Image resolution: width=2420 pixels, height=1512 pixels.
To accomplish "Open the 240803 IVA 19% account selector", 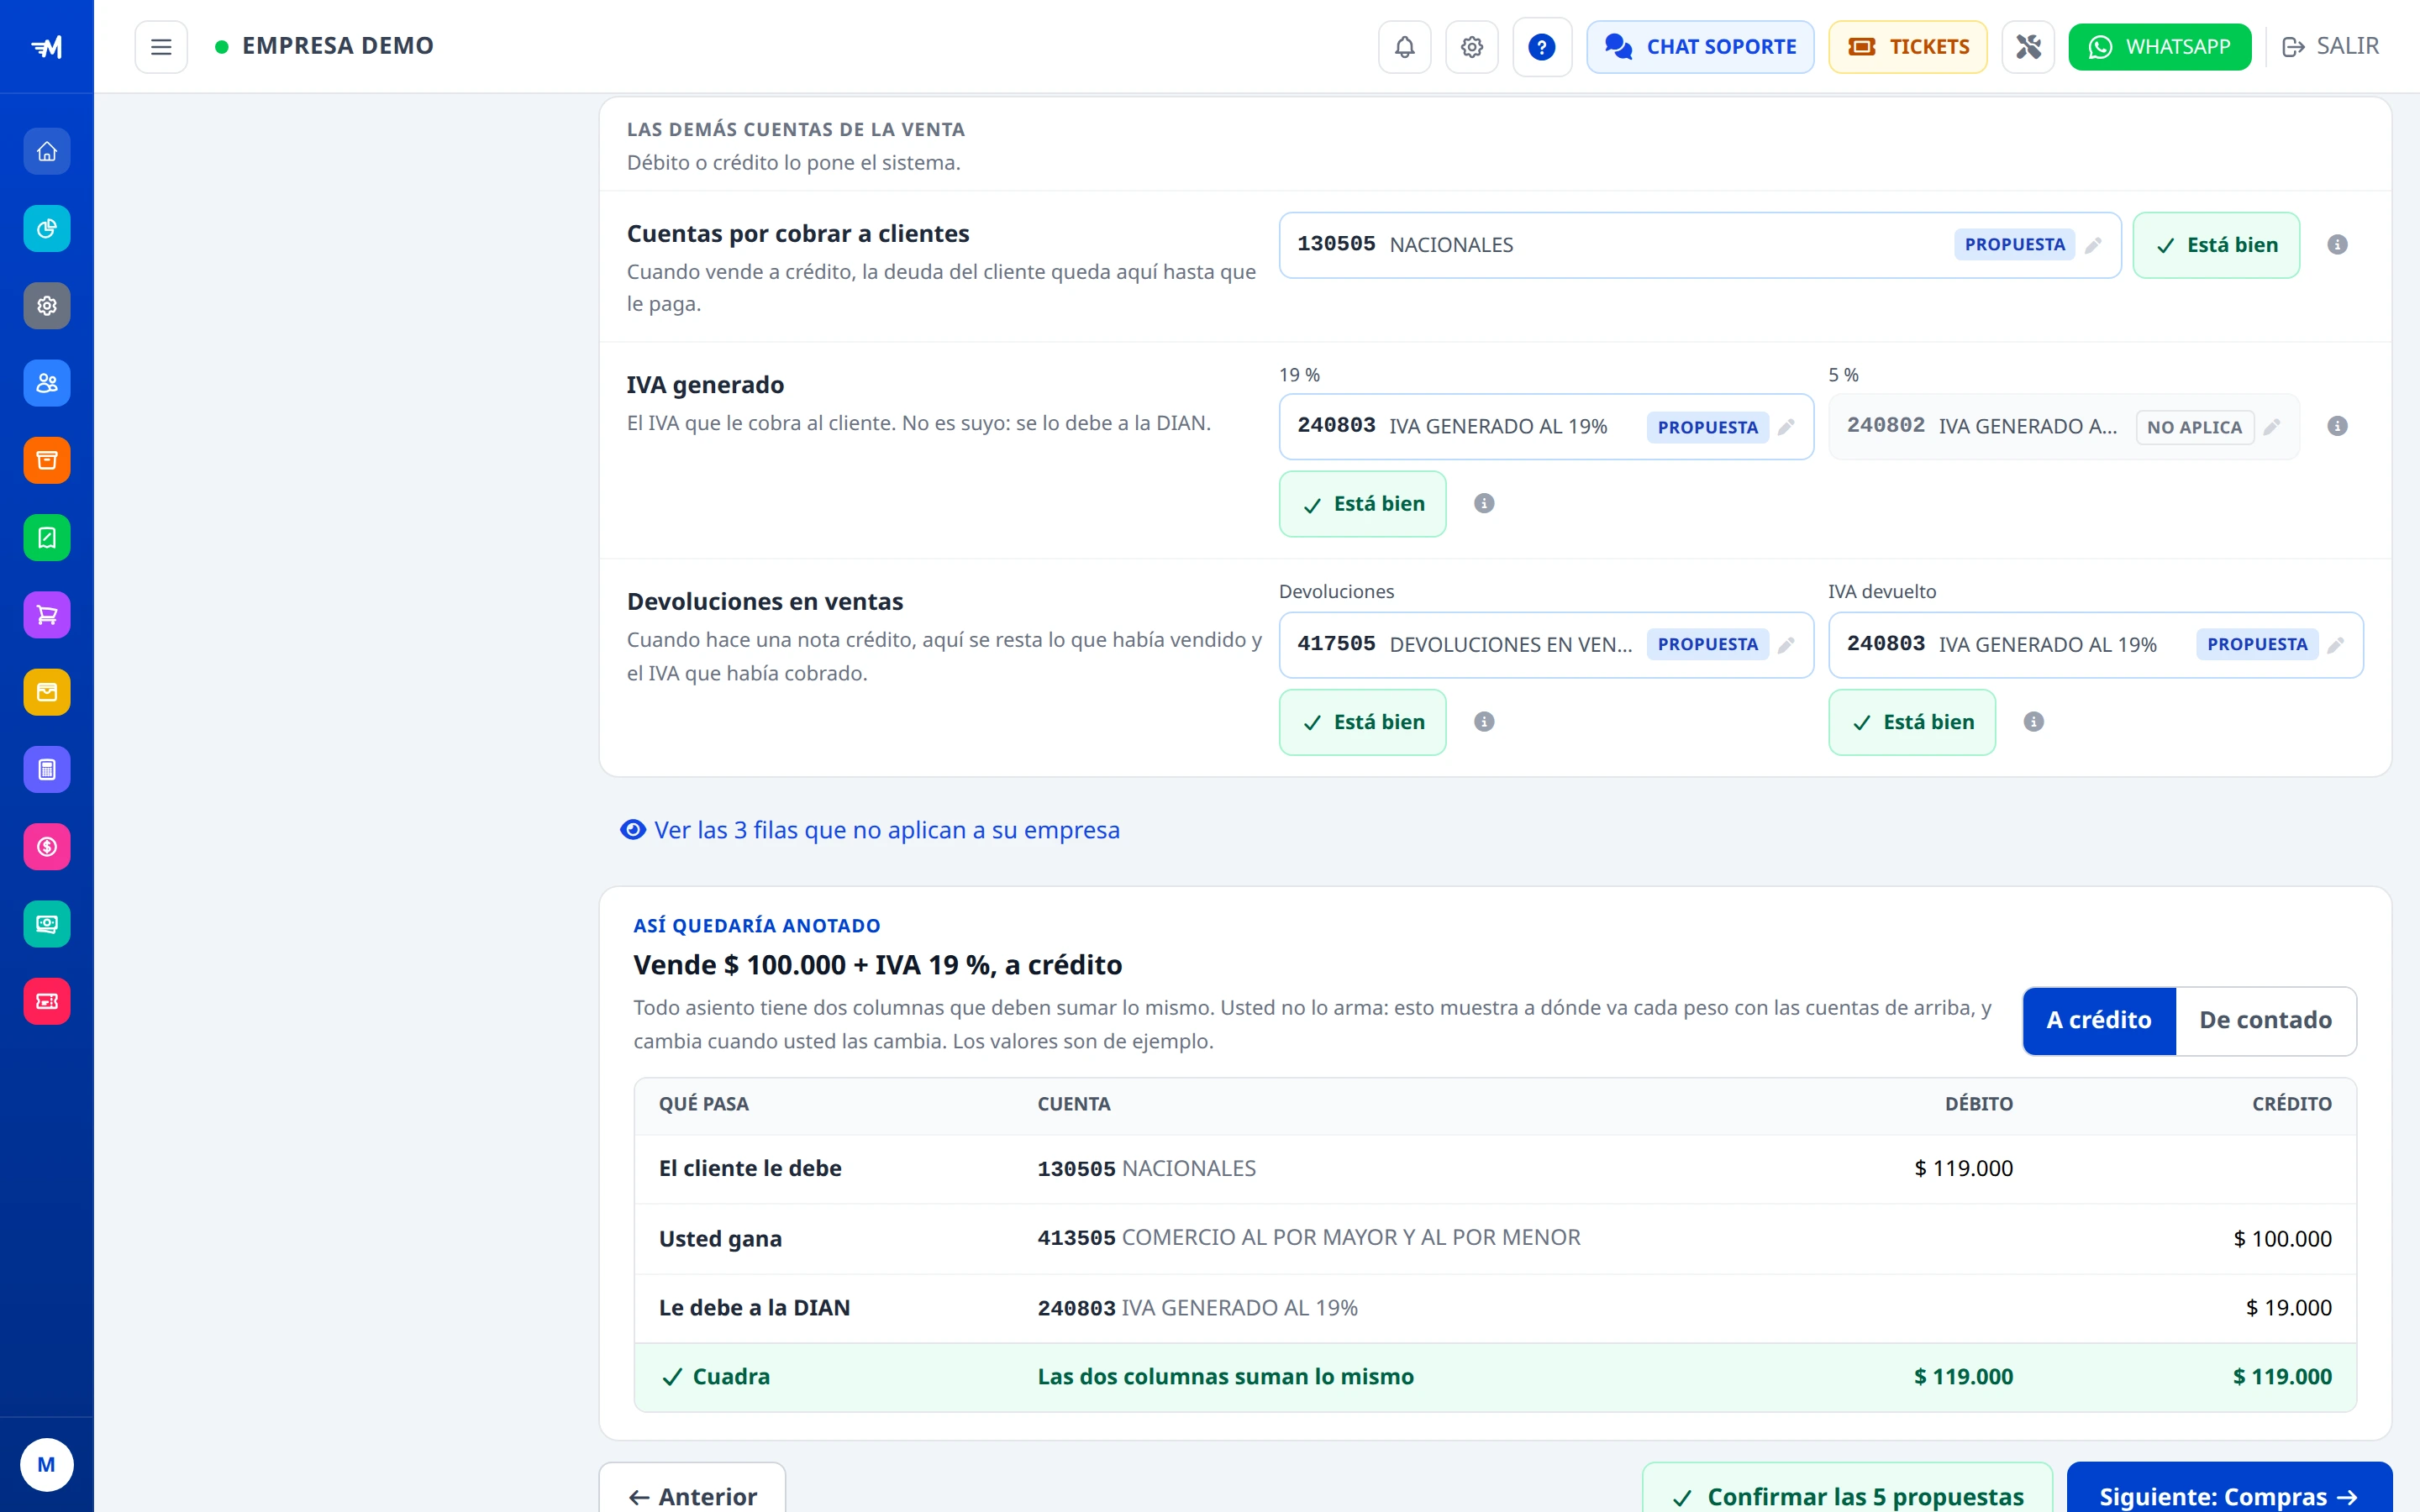I will click(x=1545, y=427).
